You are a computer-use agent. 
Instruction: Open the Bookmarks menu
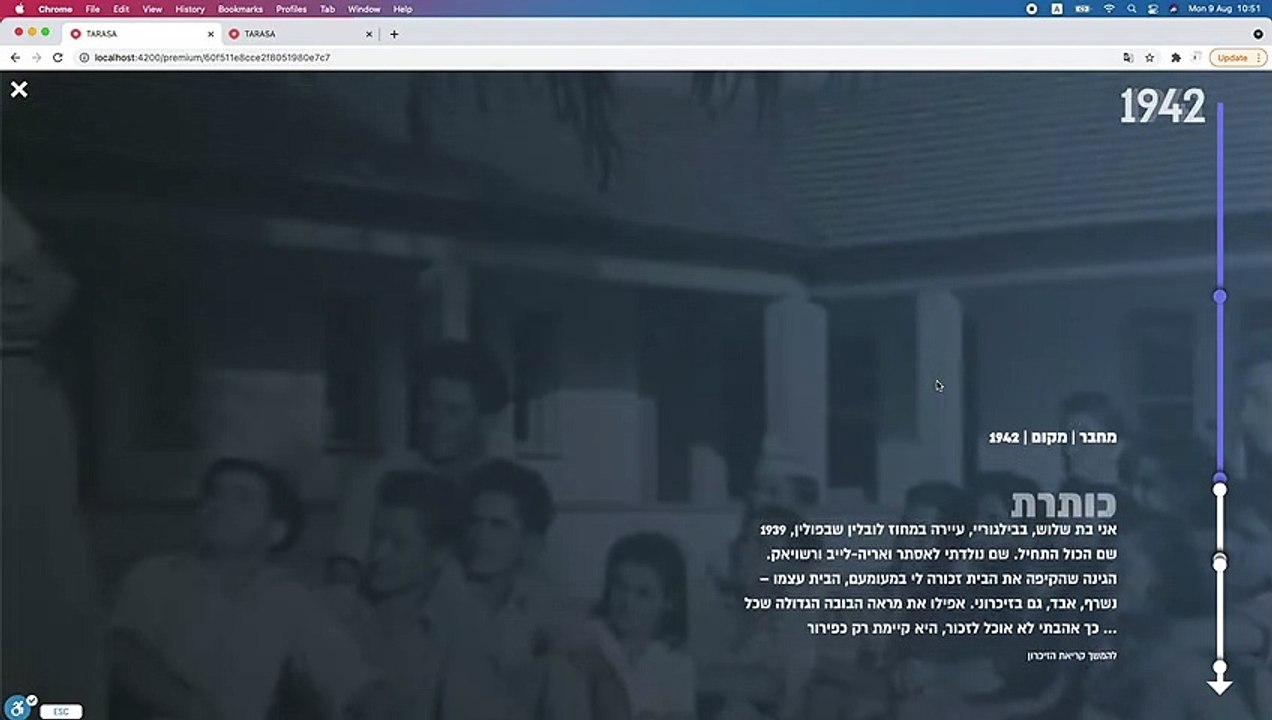pos(240,9)
